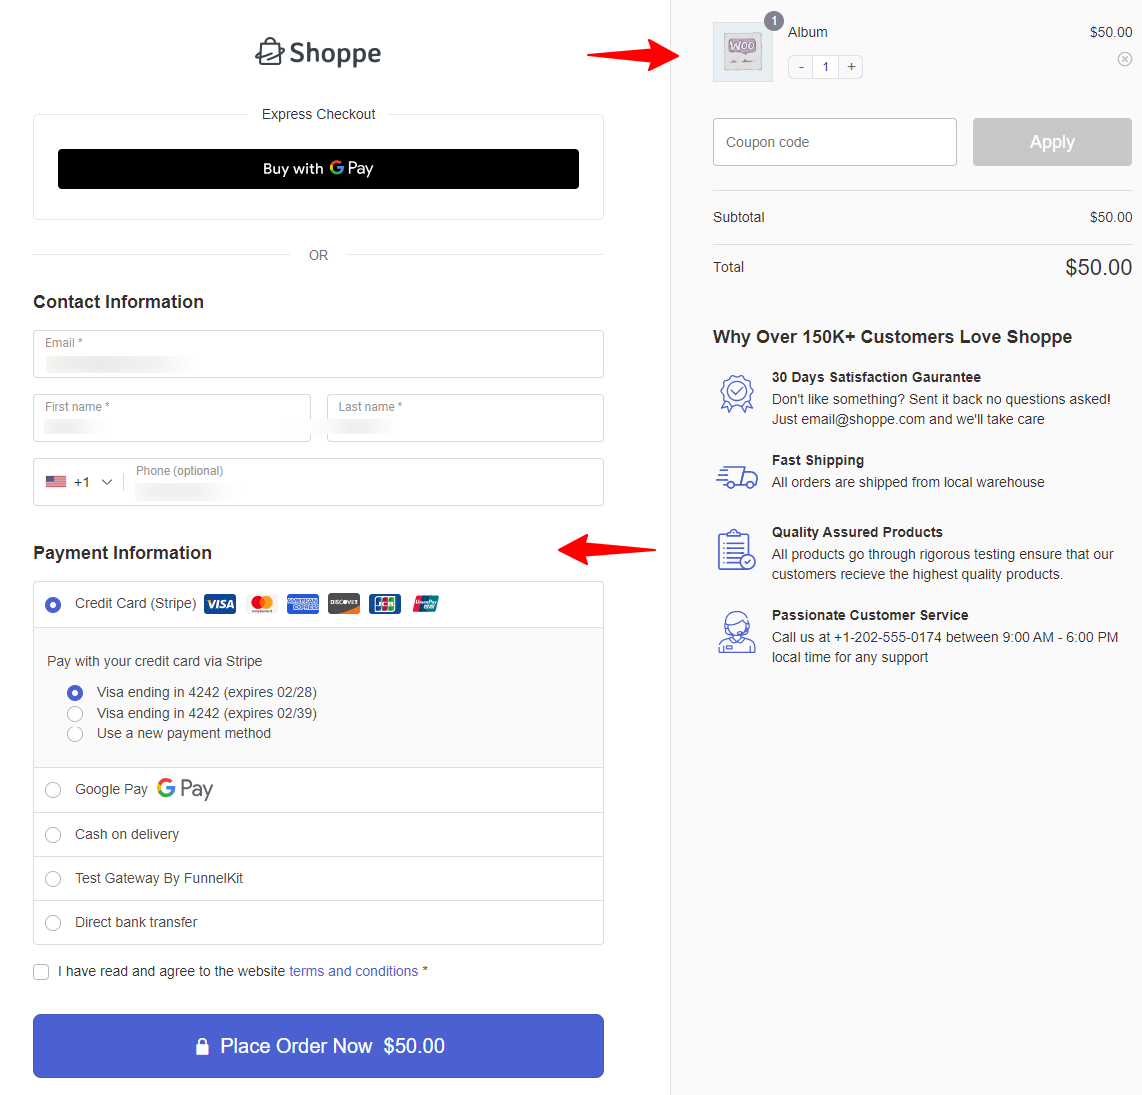This screenshot has width=1142, height=1095.
Task: Click the Contact Information heading
Action: point(119,302)
